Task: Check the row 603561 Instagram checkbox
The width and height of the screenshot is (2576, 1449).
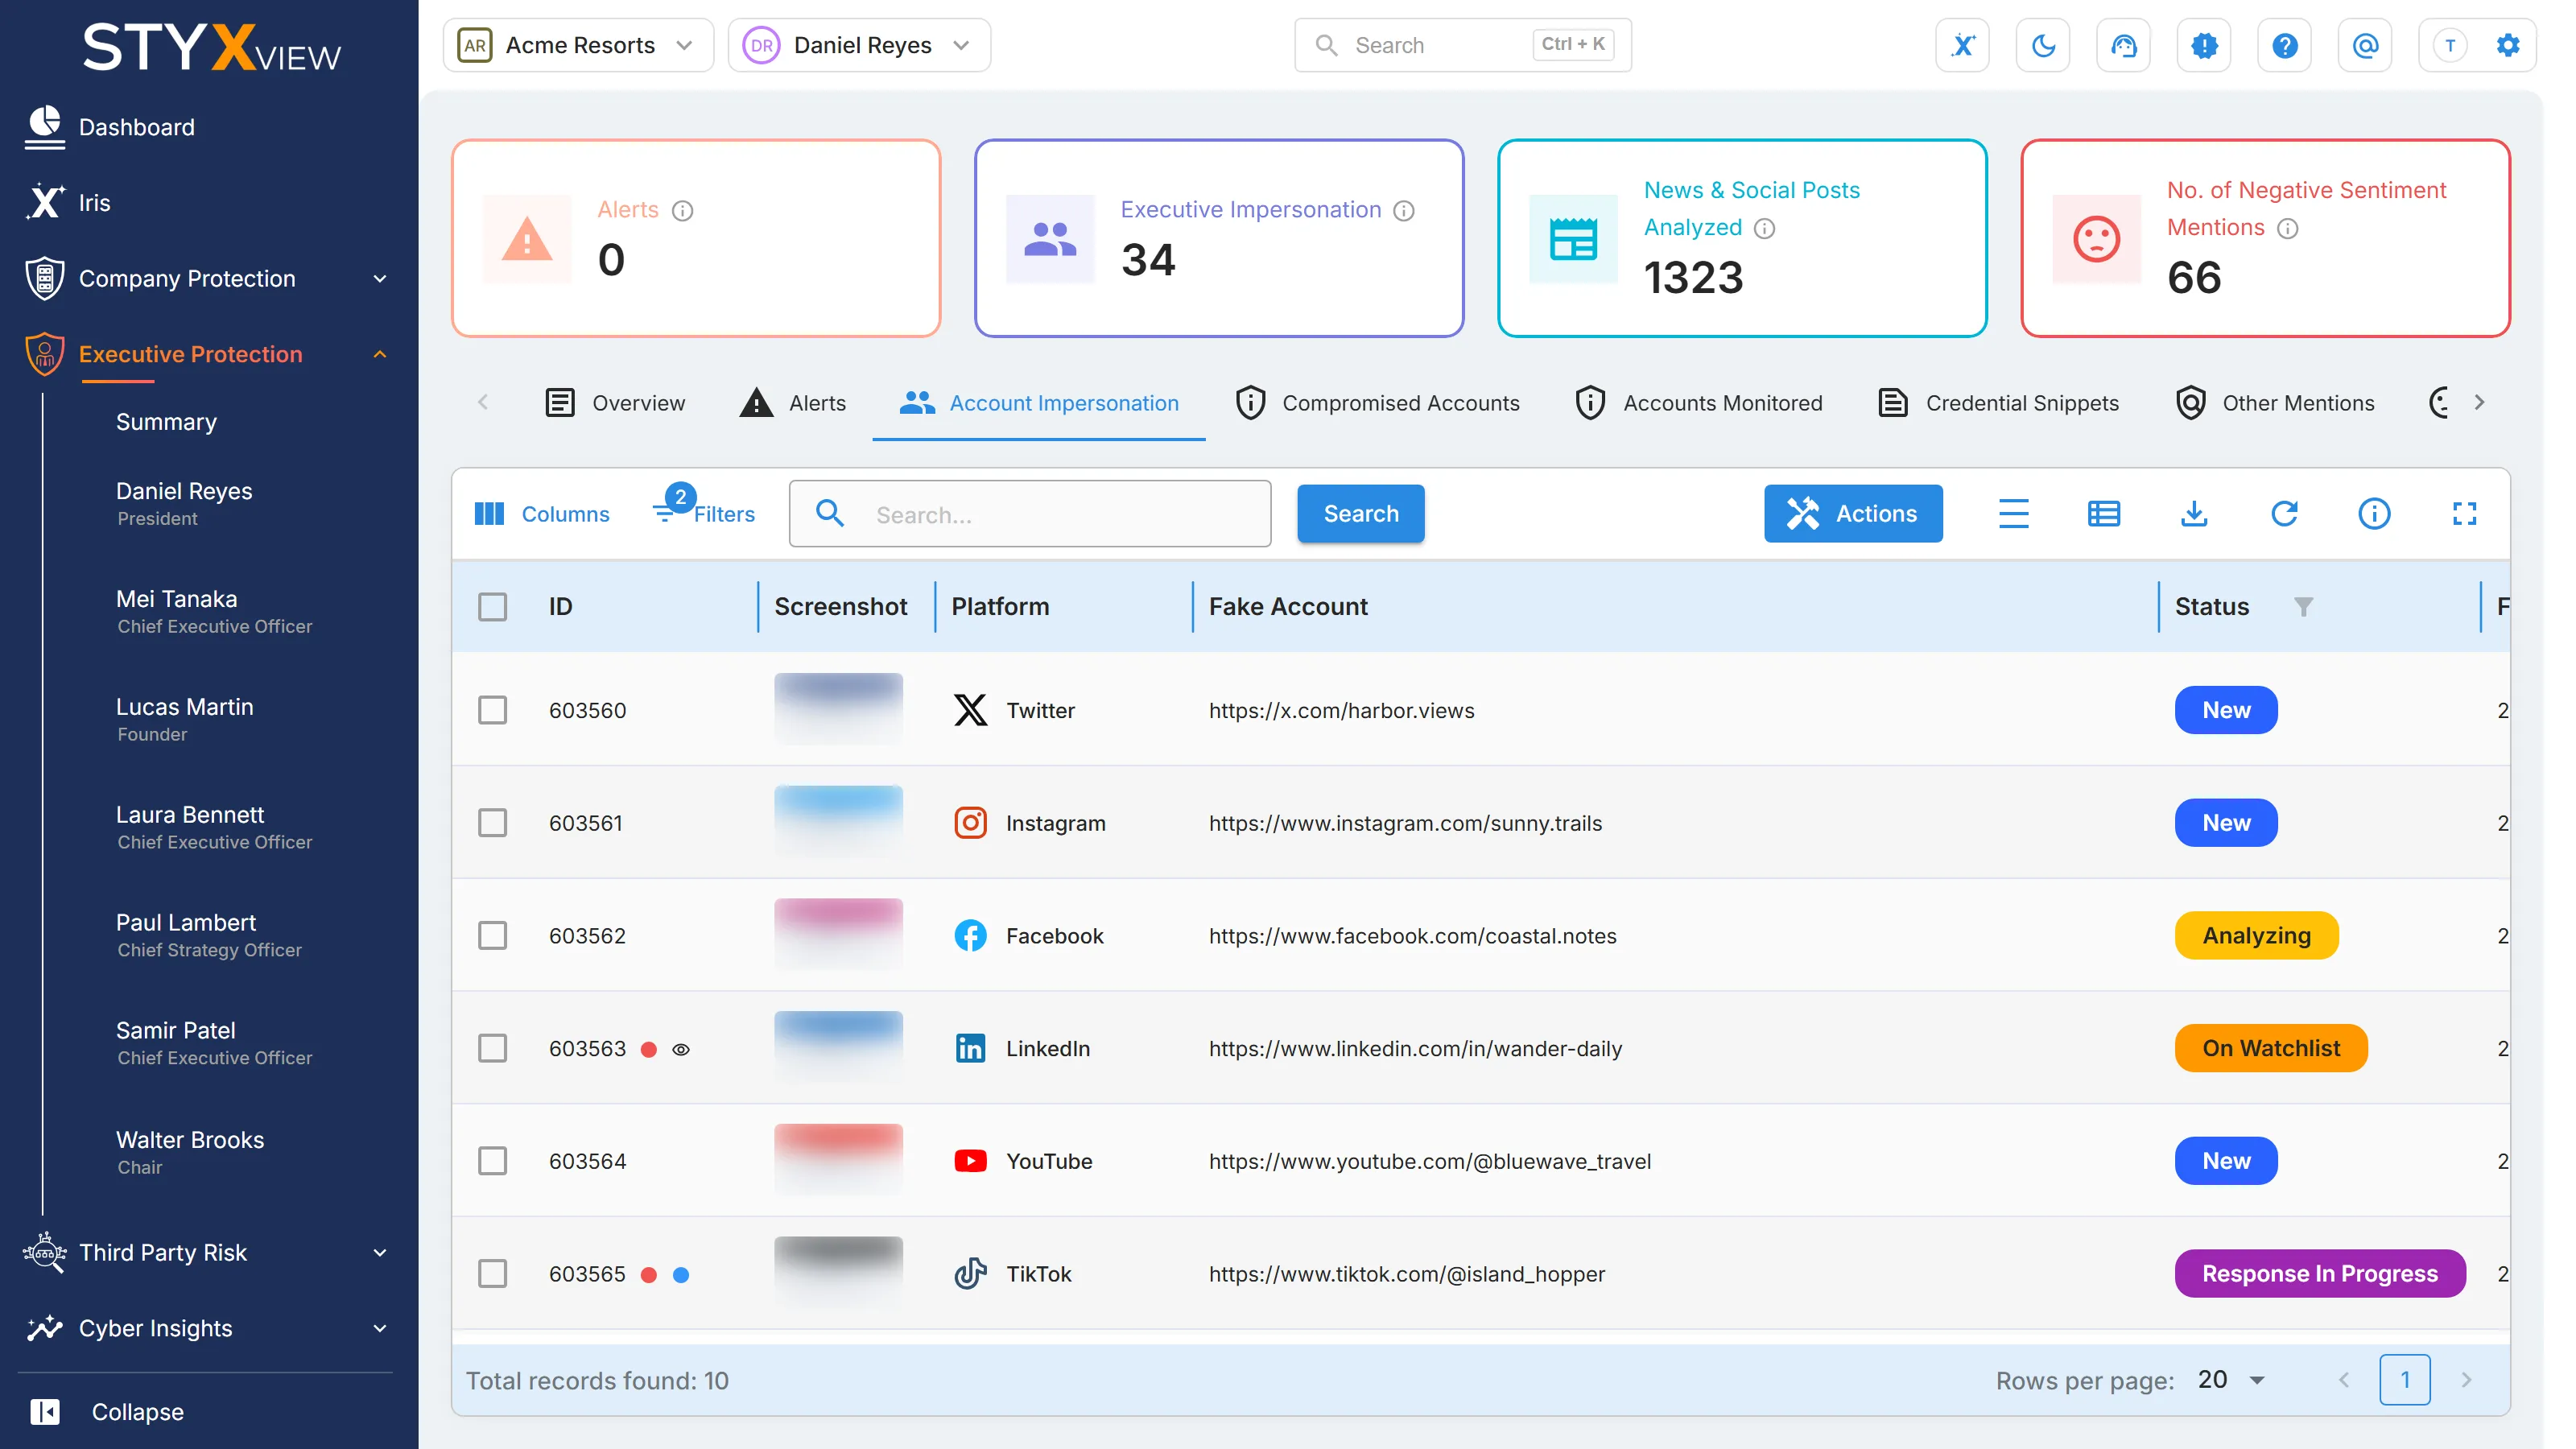Action: coord(492,823)
